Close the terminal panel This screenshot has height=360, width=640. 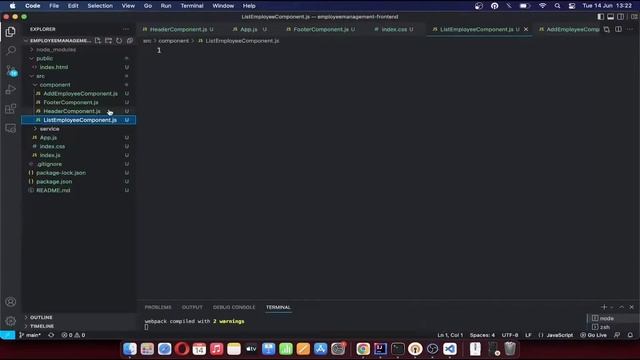click(x=631, y=307)
